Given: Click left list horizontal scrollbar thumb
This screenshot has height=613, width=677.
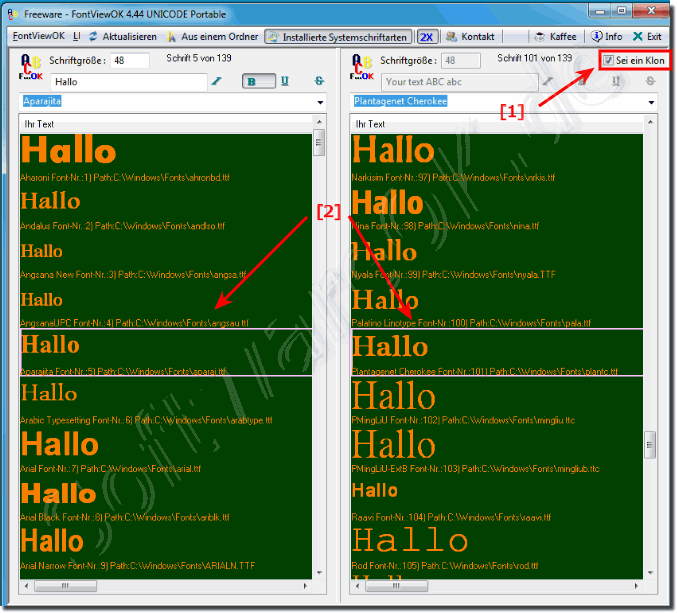Looking at the screenshot, I should click(65, 586).
